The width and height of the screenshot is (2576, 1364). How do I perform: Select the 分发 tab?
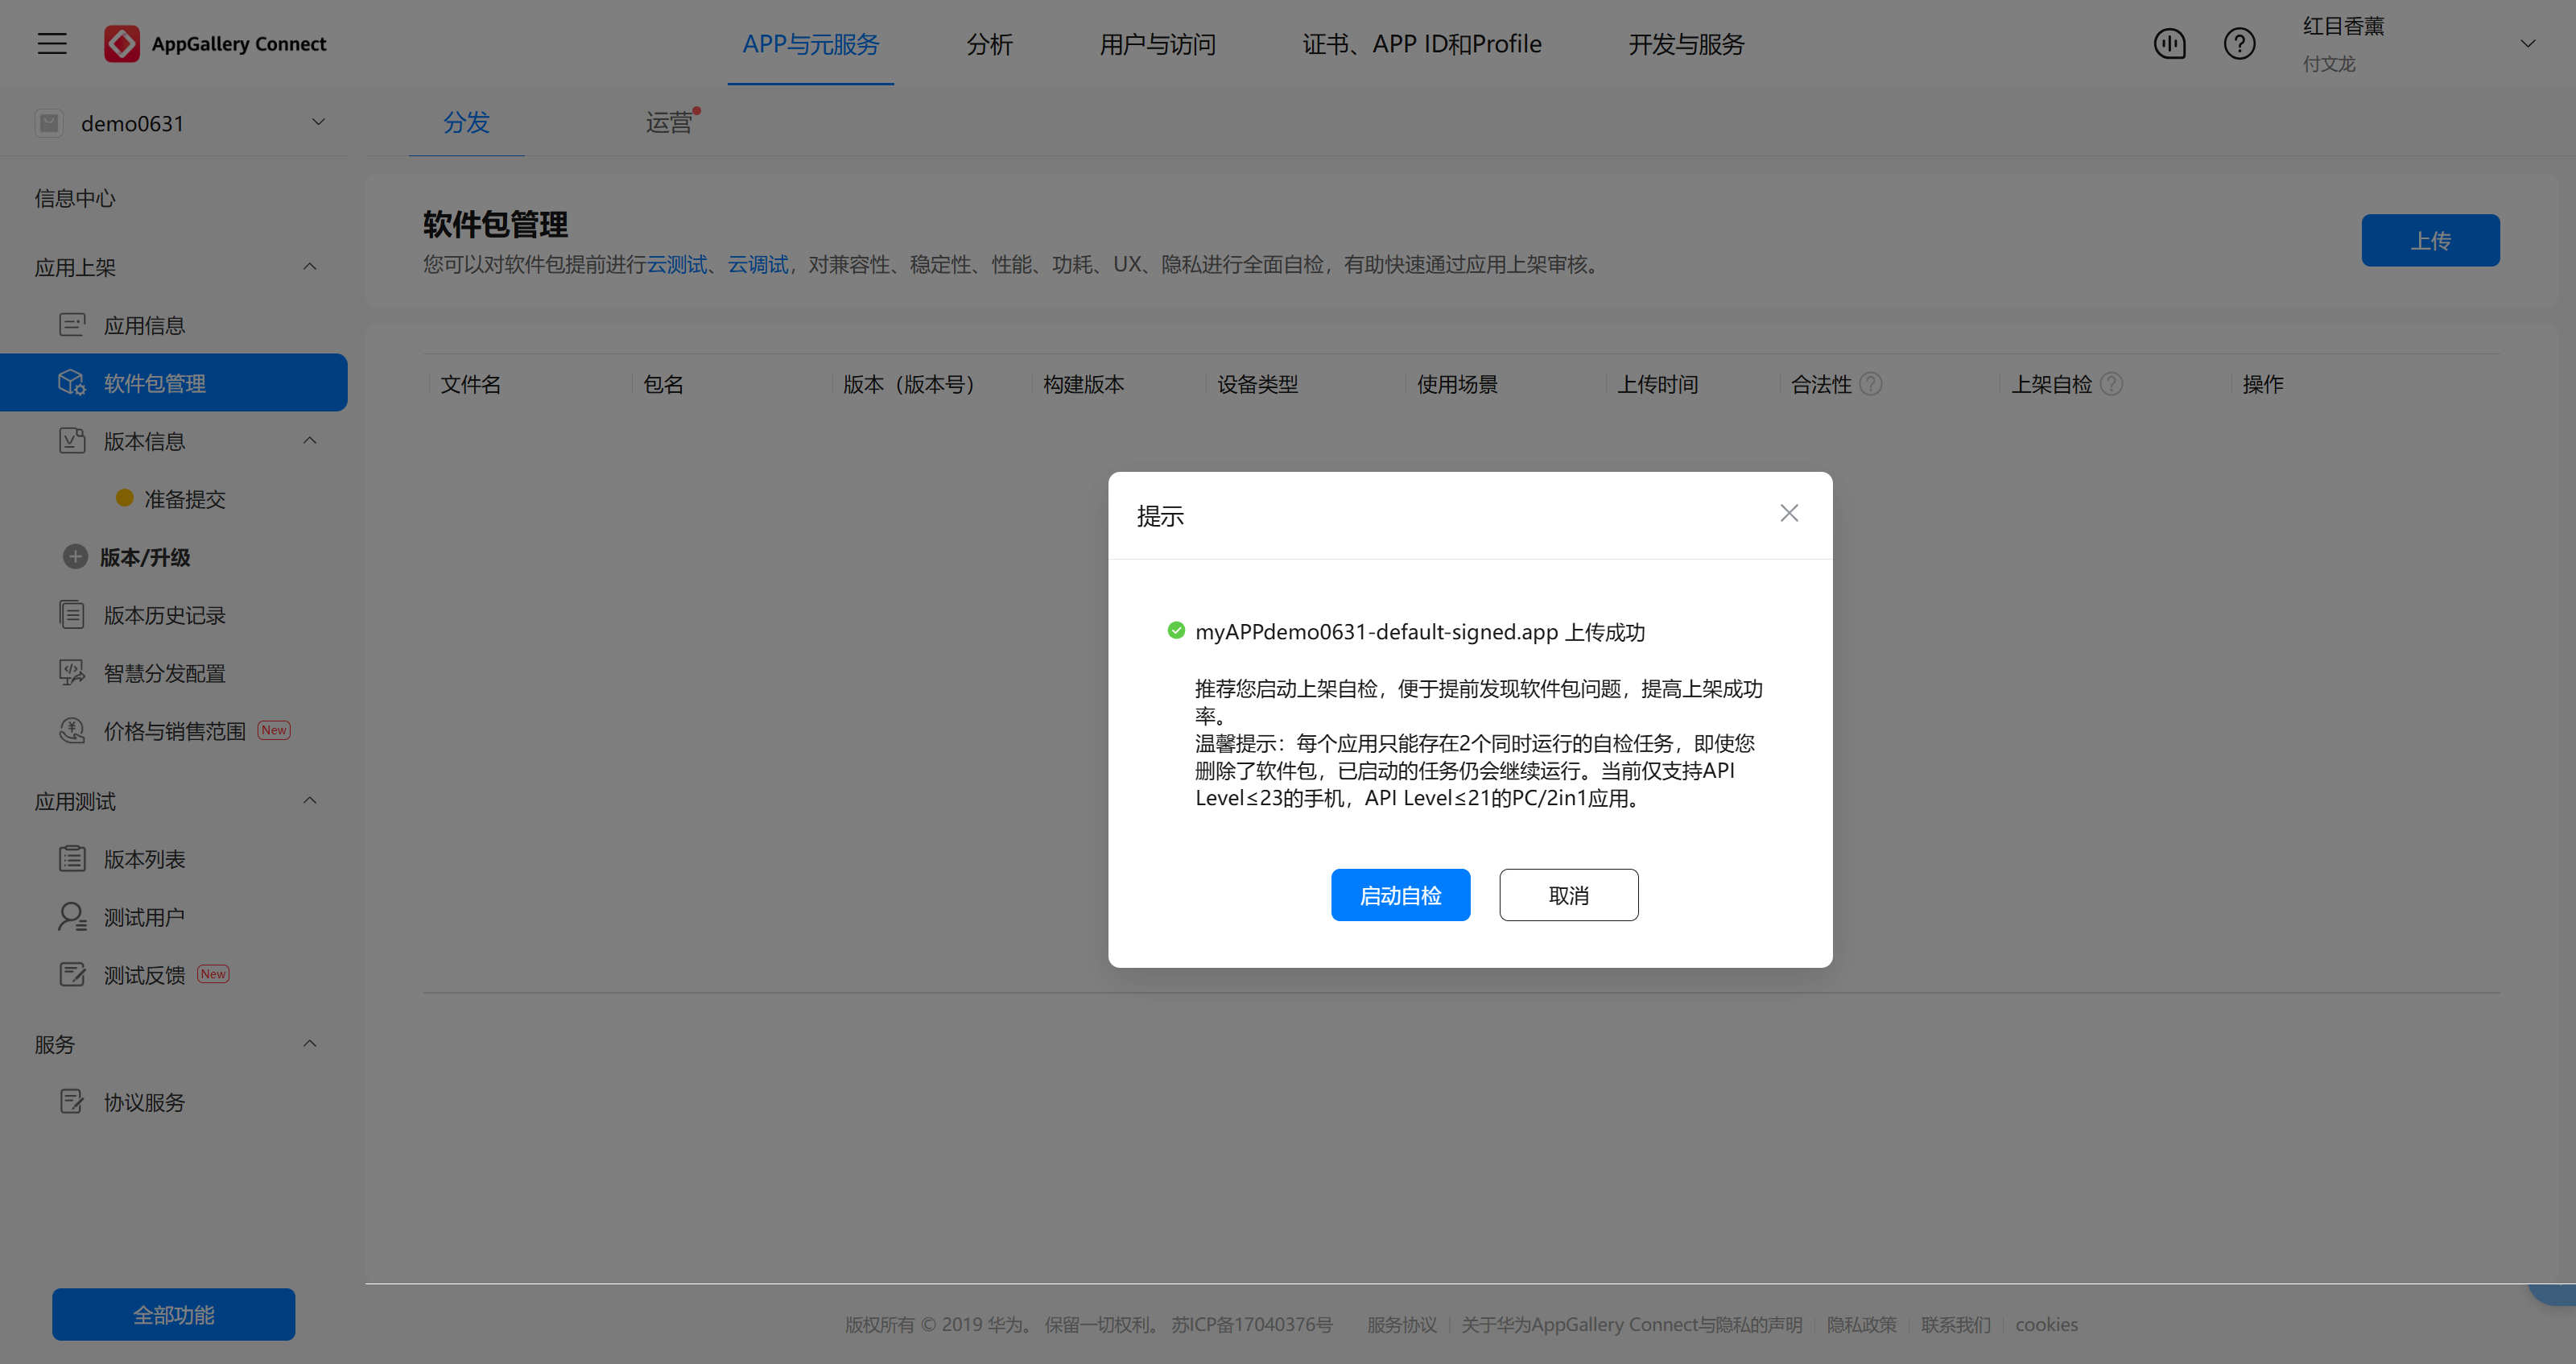(x=466, y=122)
